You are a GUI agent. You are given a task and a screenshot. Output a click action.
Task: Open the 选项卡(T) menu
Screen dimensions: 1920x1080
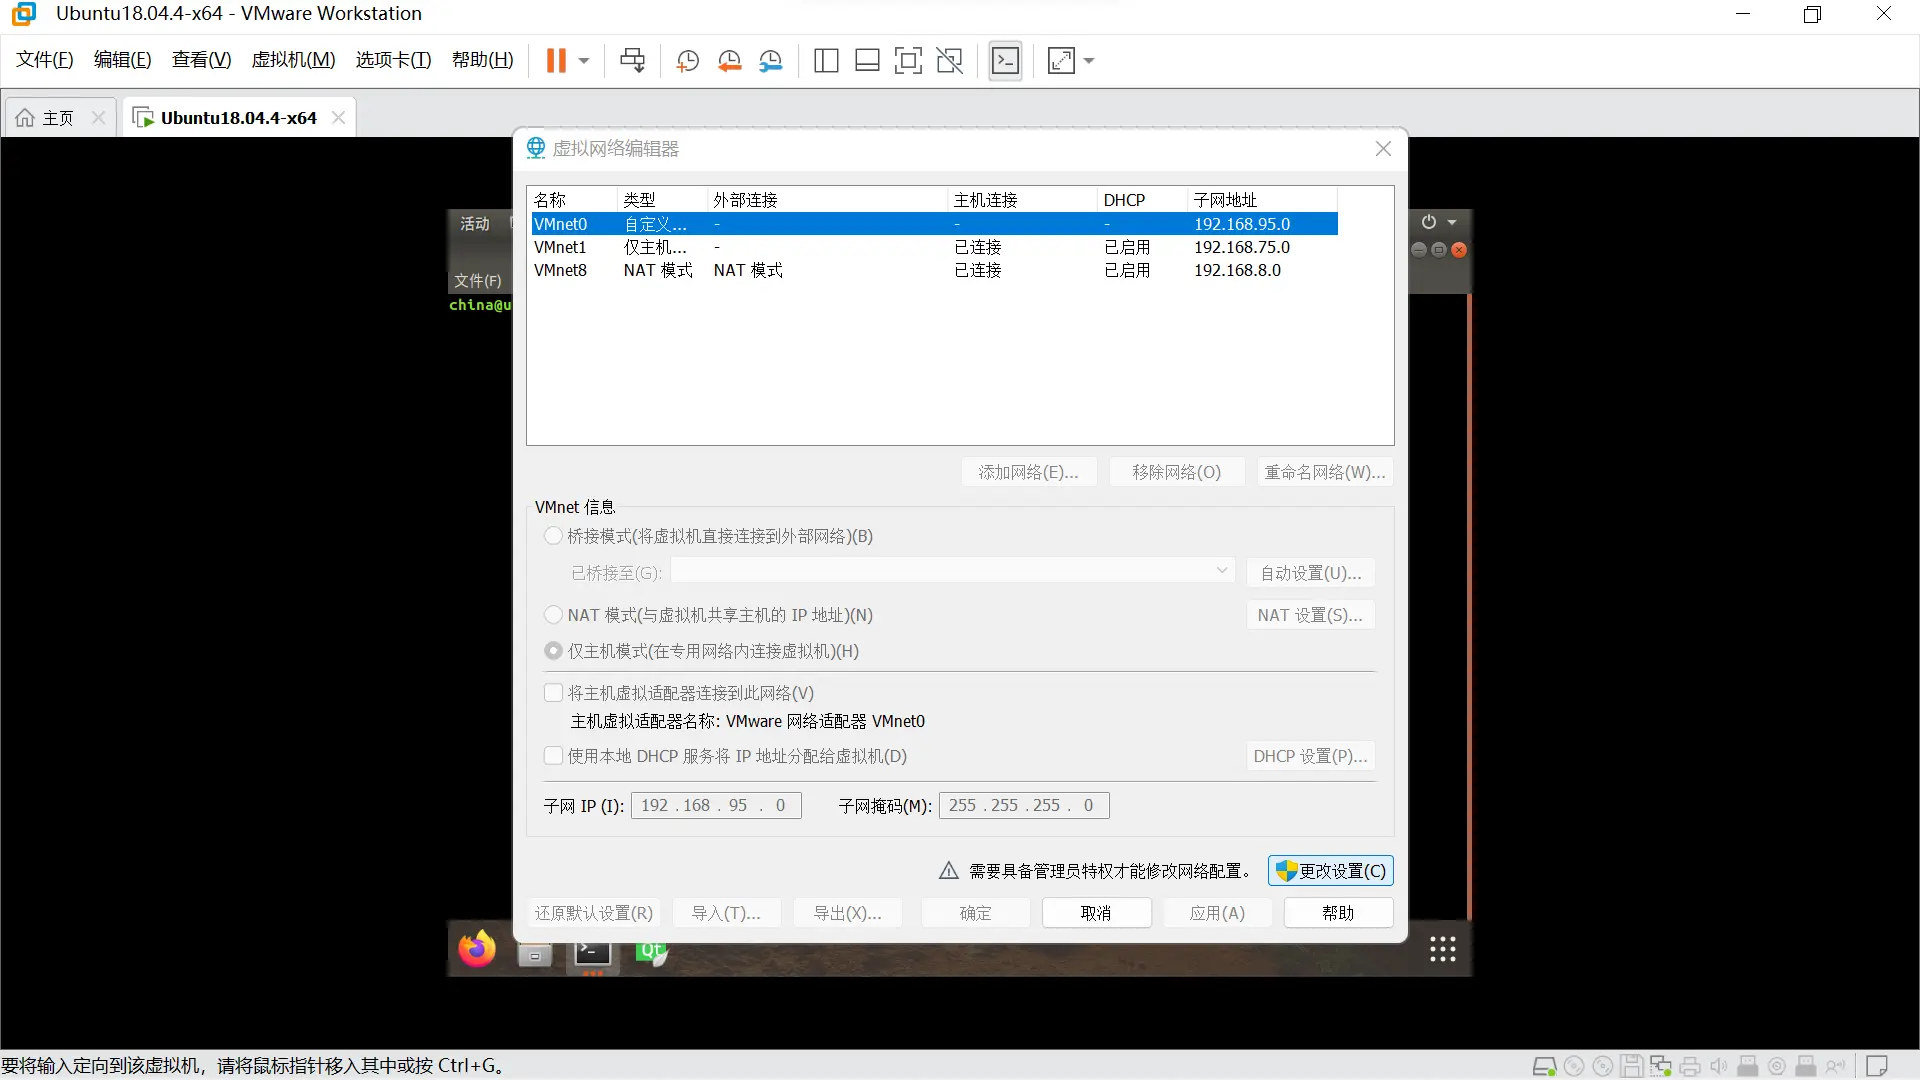(393, 60)
